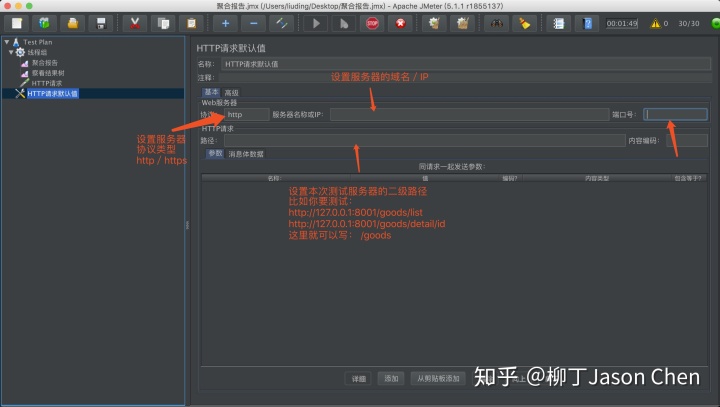This screenshot has width=720, height=407.
Task: Save the test plan with floppy icon
Action: click(101, 23)
